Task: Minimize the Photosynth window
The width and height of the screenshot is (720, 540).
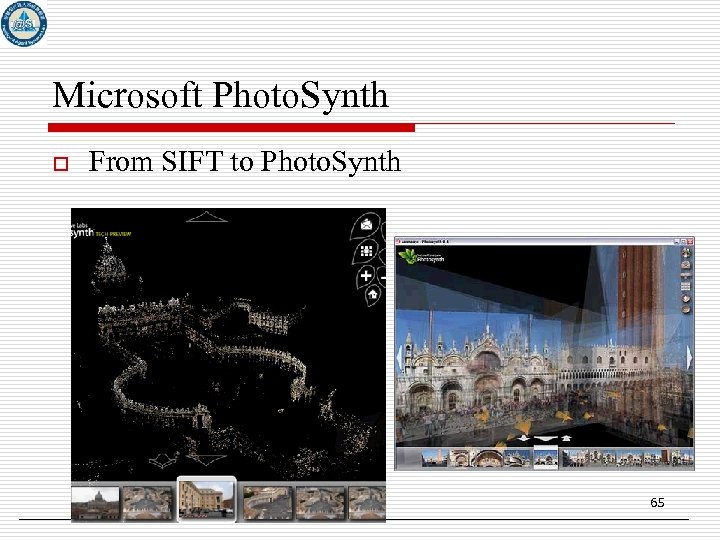Action: (676, 241)
